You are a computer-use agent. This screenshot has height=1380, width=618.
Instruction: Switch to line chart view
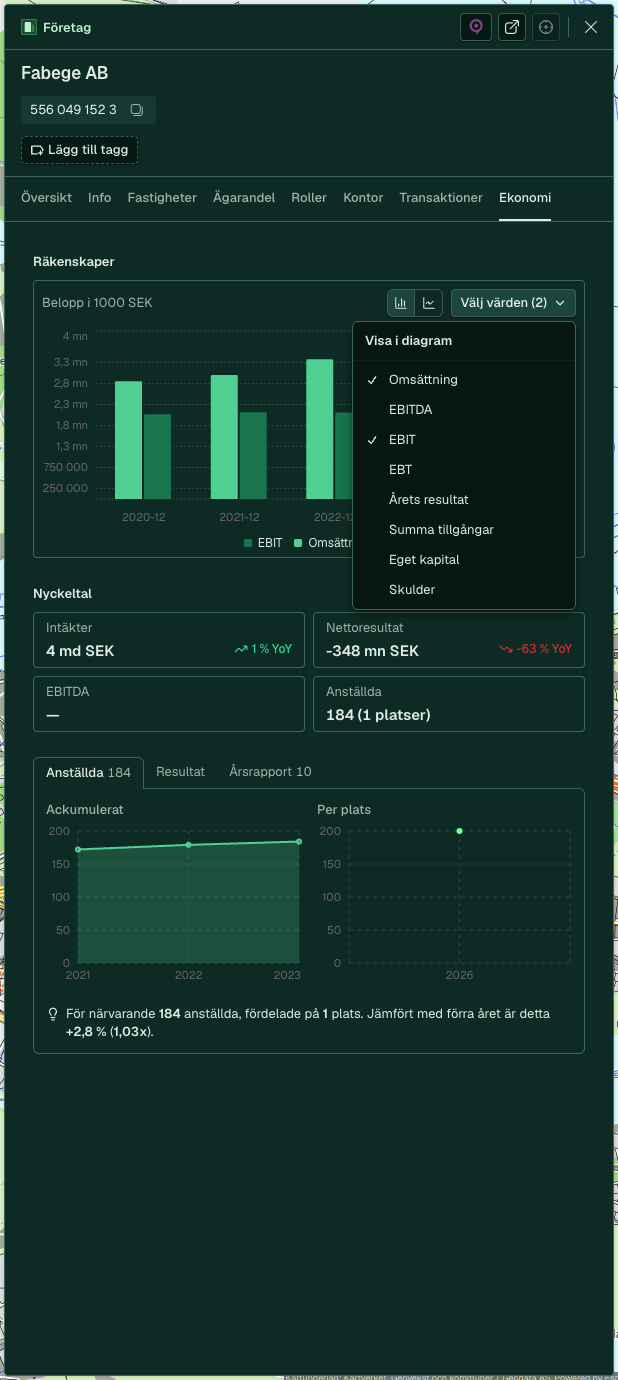pos(428,302)
